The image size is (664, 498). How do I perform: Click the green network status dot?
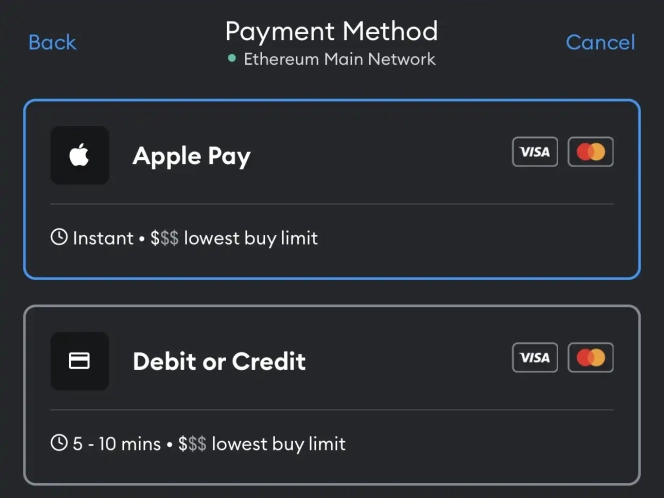233,59
